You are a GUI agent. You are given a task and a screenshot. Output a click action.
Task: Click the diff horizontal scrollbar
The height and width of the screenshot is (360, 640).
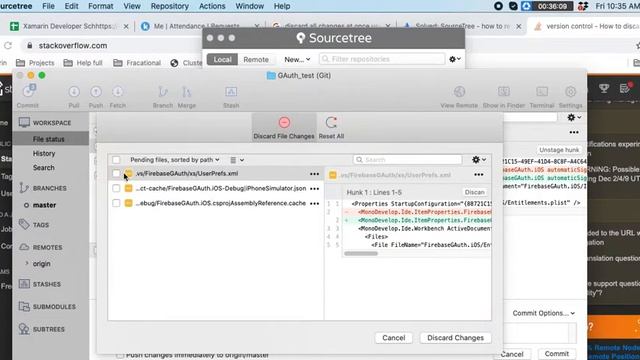tap(361, 253)
